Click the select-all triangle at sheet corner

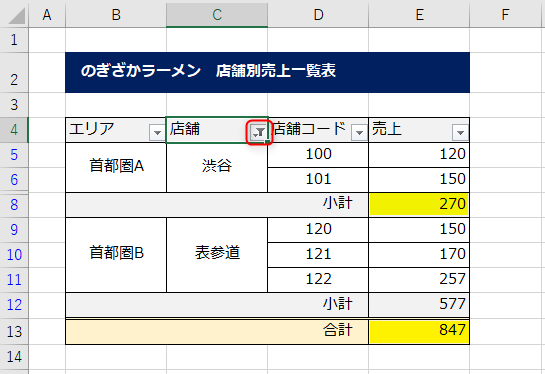[x=17, y=16]
